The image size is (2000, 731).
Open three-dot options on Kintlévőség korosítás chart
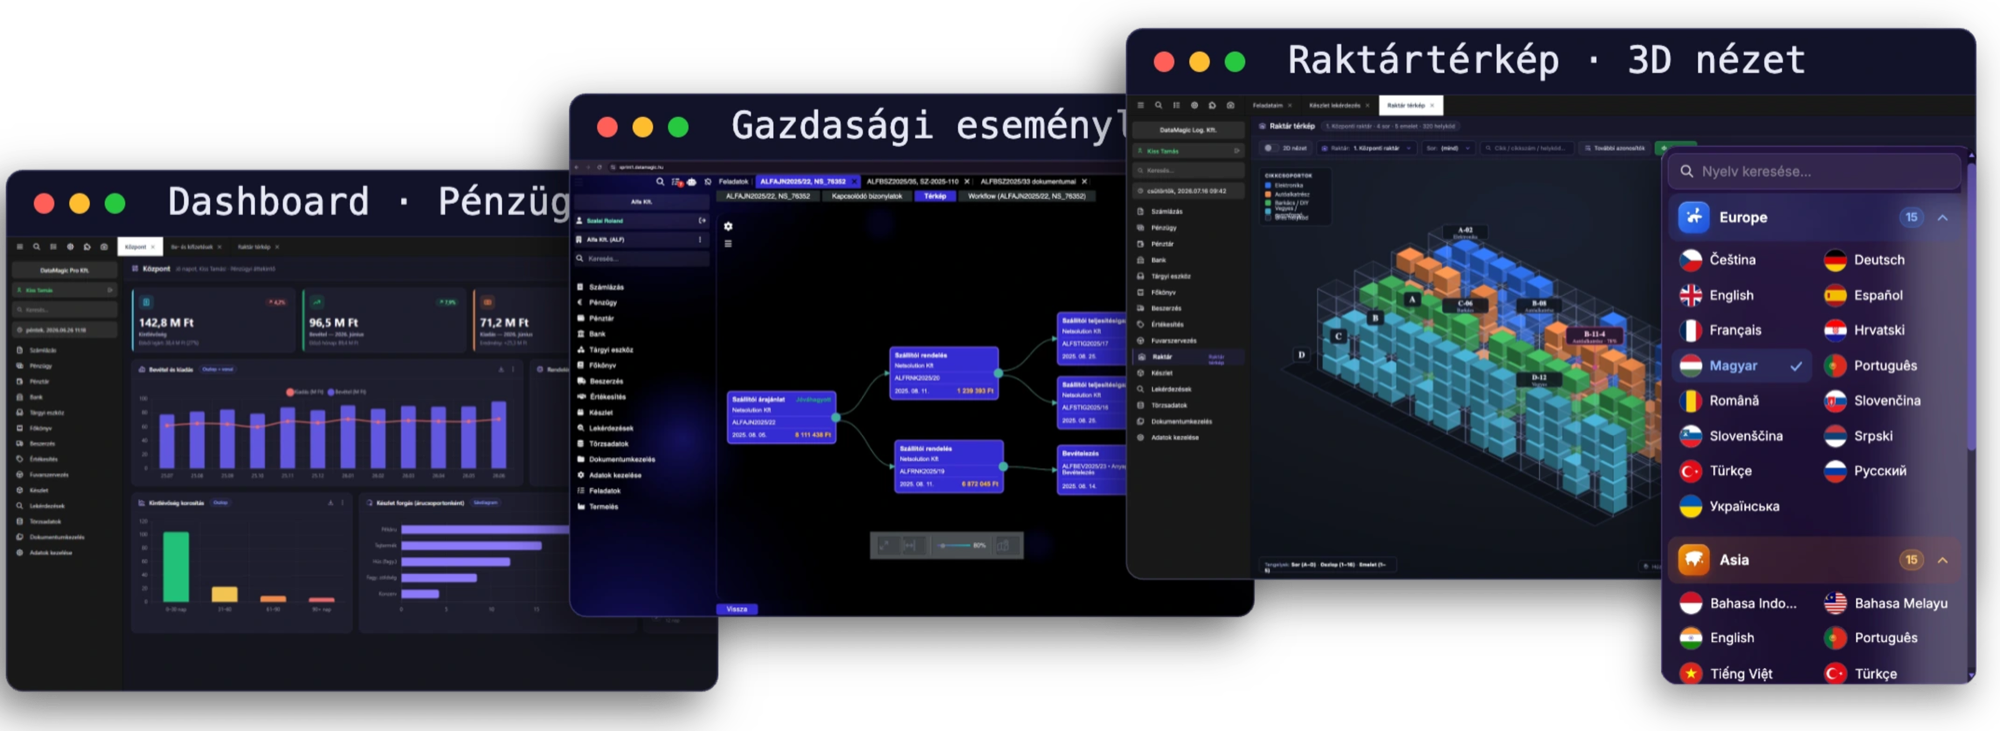coord(343,503)
